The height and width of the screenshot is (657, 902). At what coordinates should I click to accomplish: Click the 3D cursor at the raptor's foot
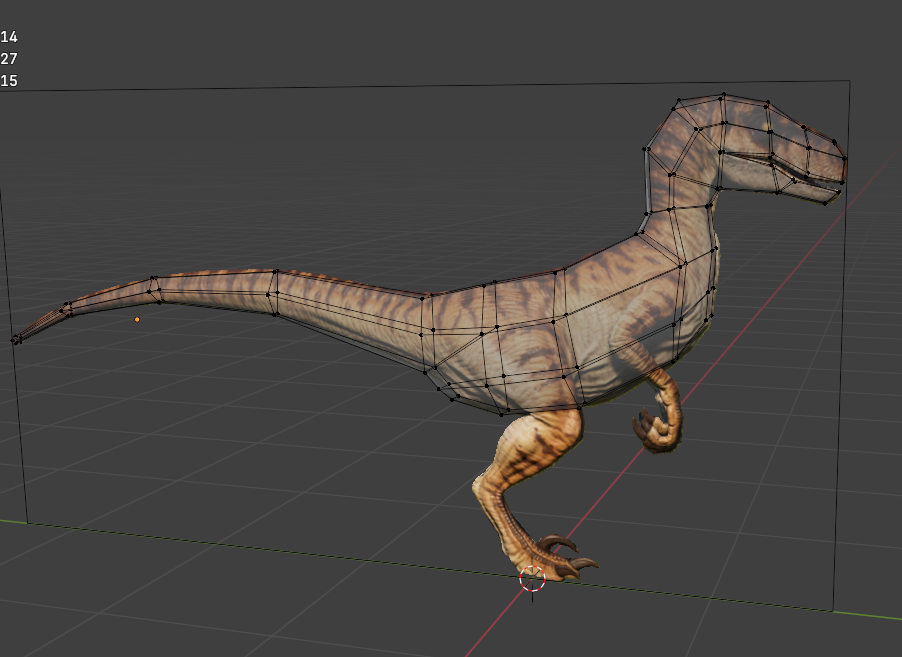coord(532,579)
